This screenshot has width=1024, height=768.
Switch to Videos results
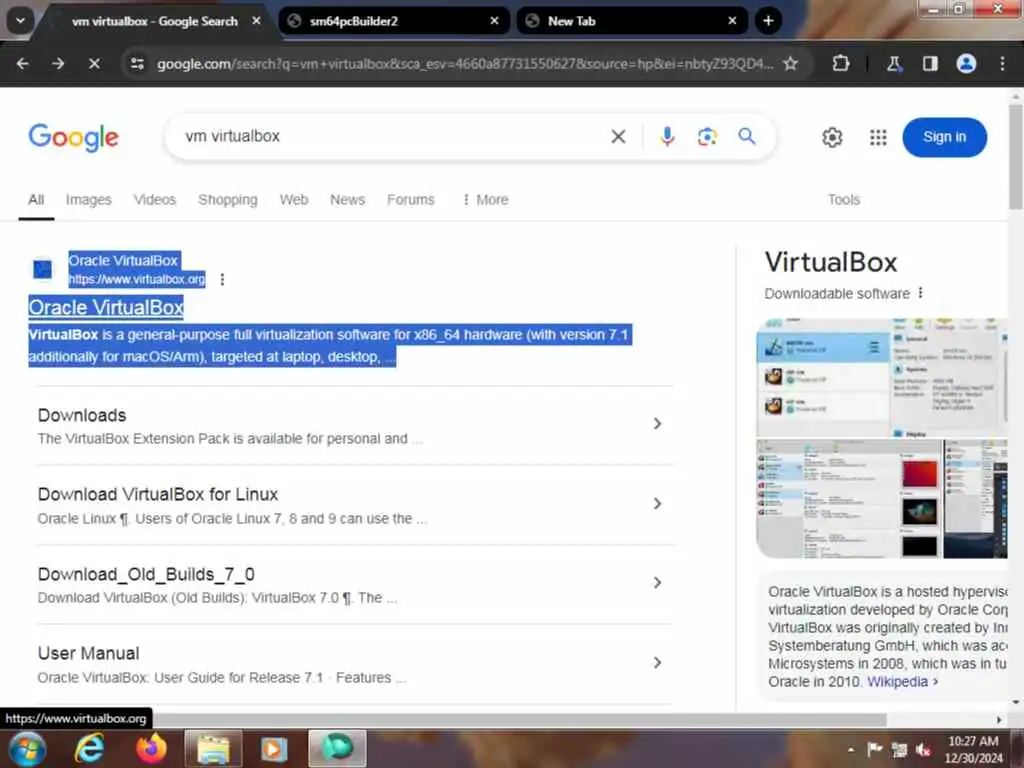155,200
